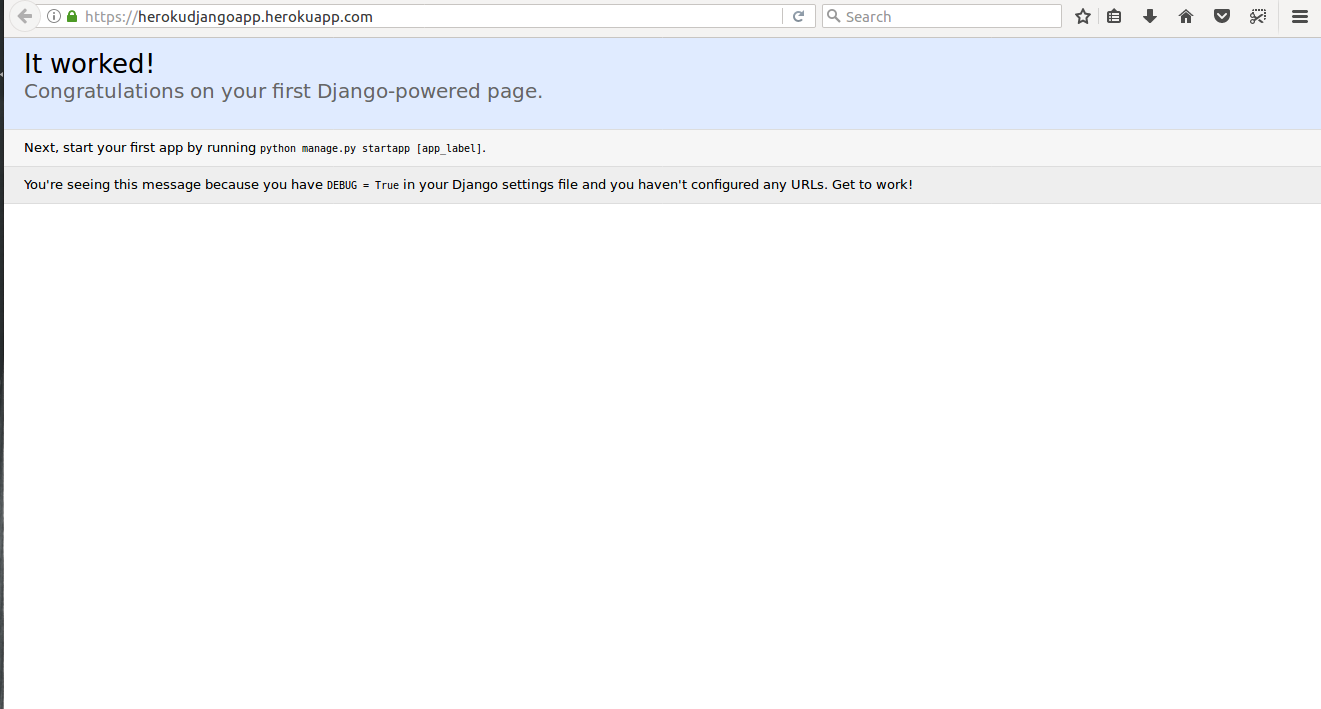The height and width of the screenshot is (709, 1321).
Task: Click the It worked! heading
Action: coord(88,62)
